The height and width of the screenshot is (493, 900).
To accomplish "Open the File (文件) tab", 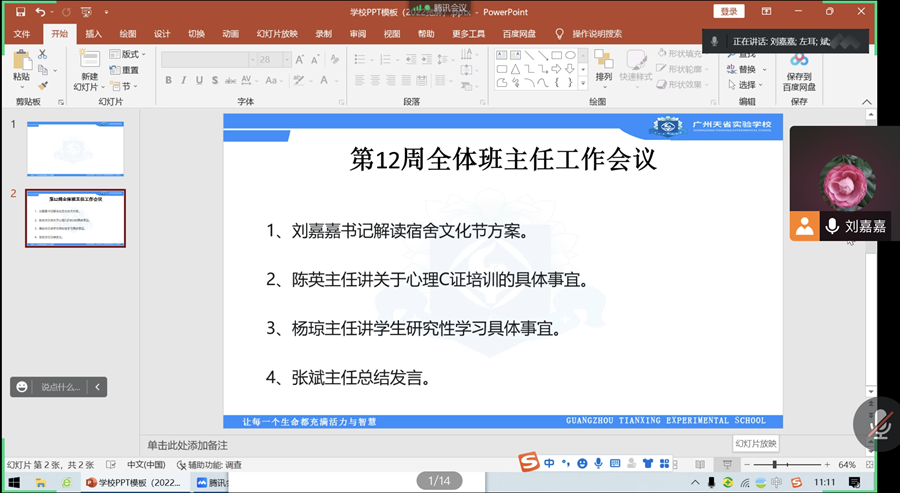I will [x=22, y=34].
